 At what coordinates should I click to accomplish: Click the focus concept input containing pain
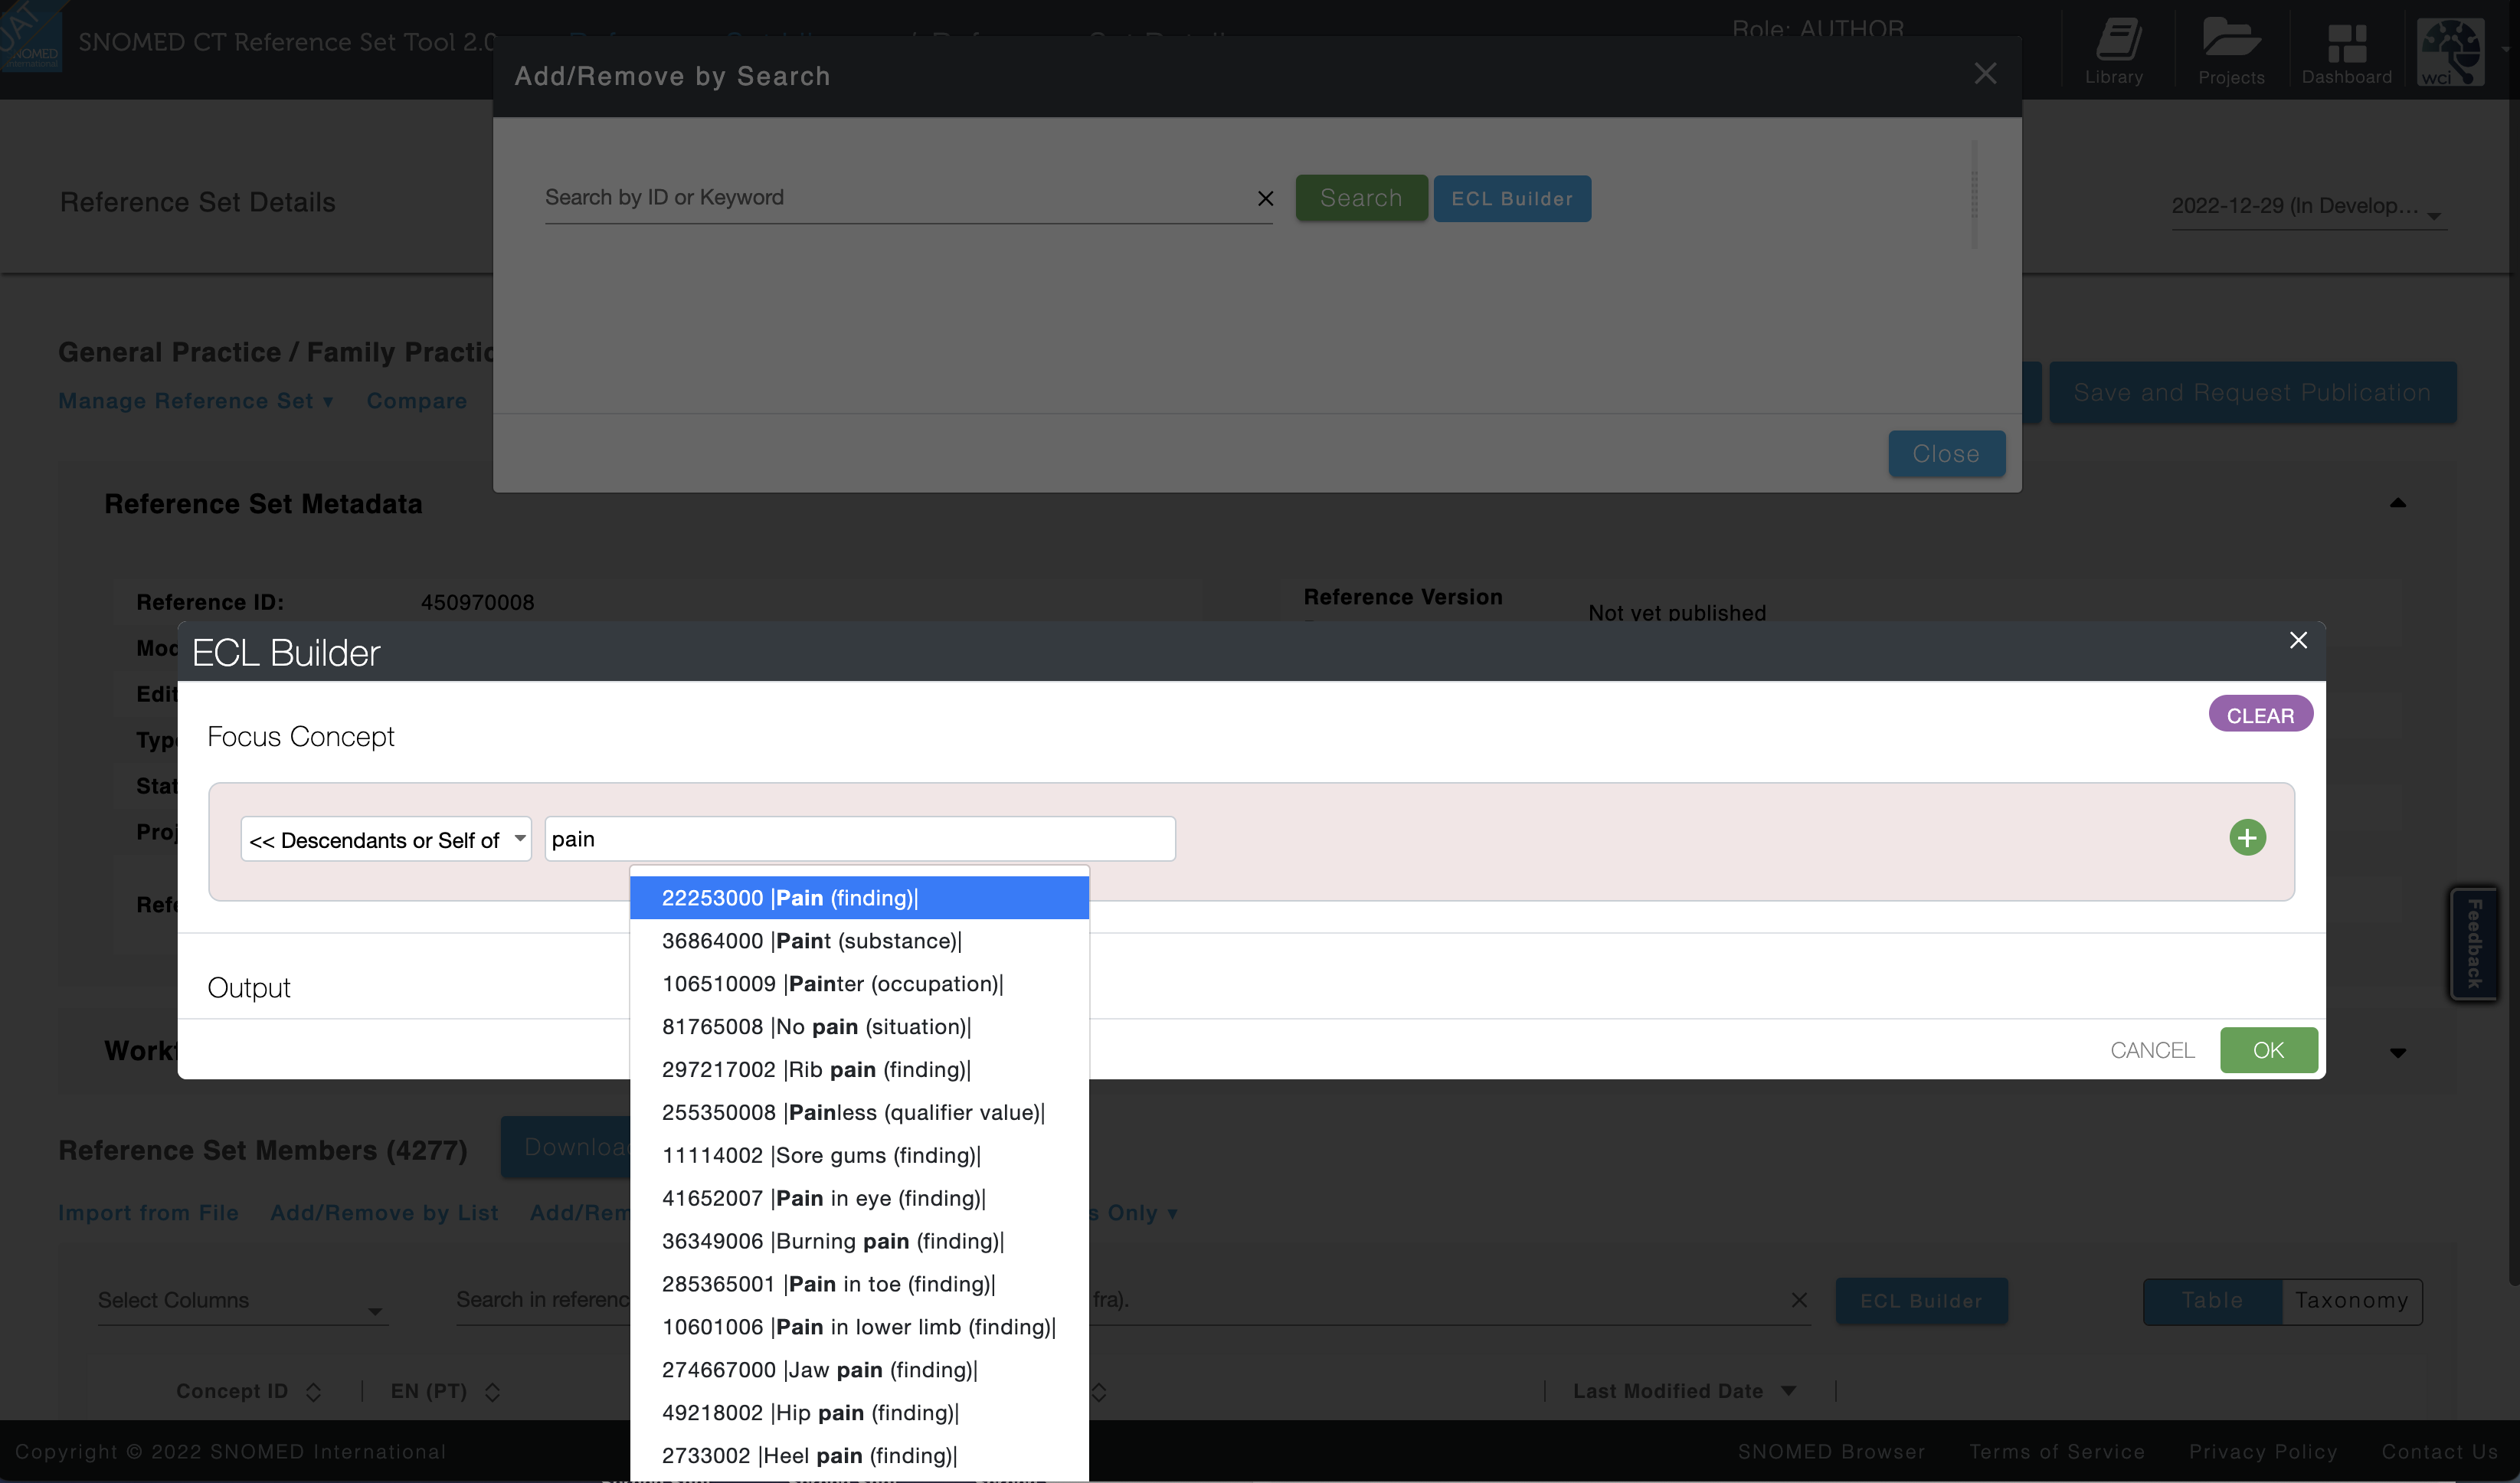point(859,839)
